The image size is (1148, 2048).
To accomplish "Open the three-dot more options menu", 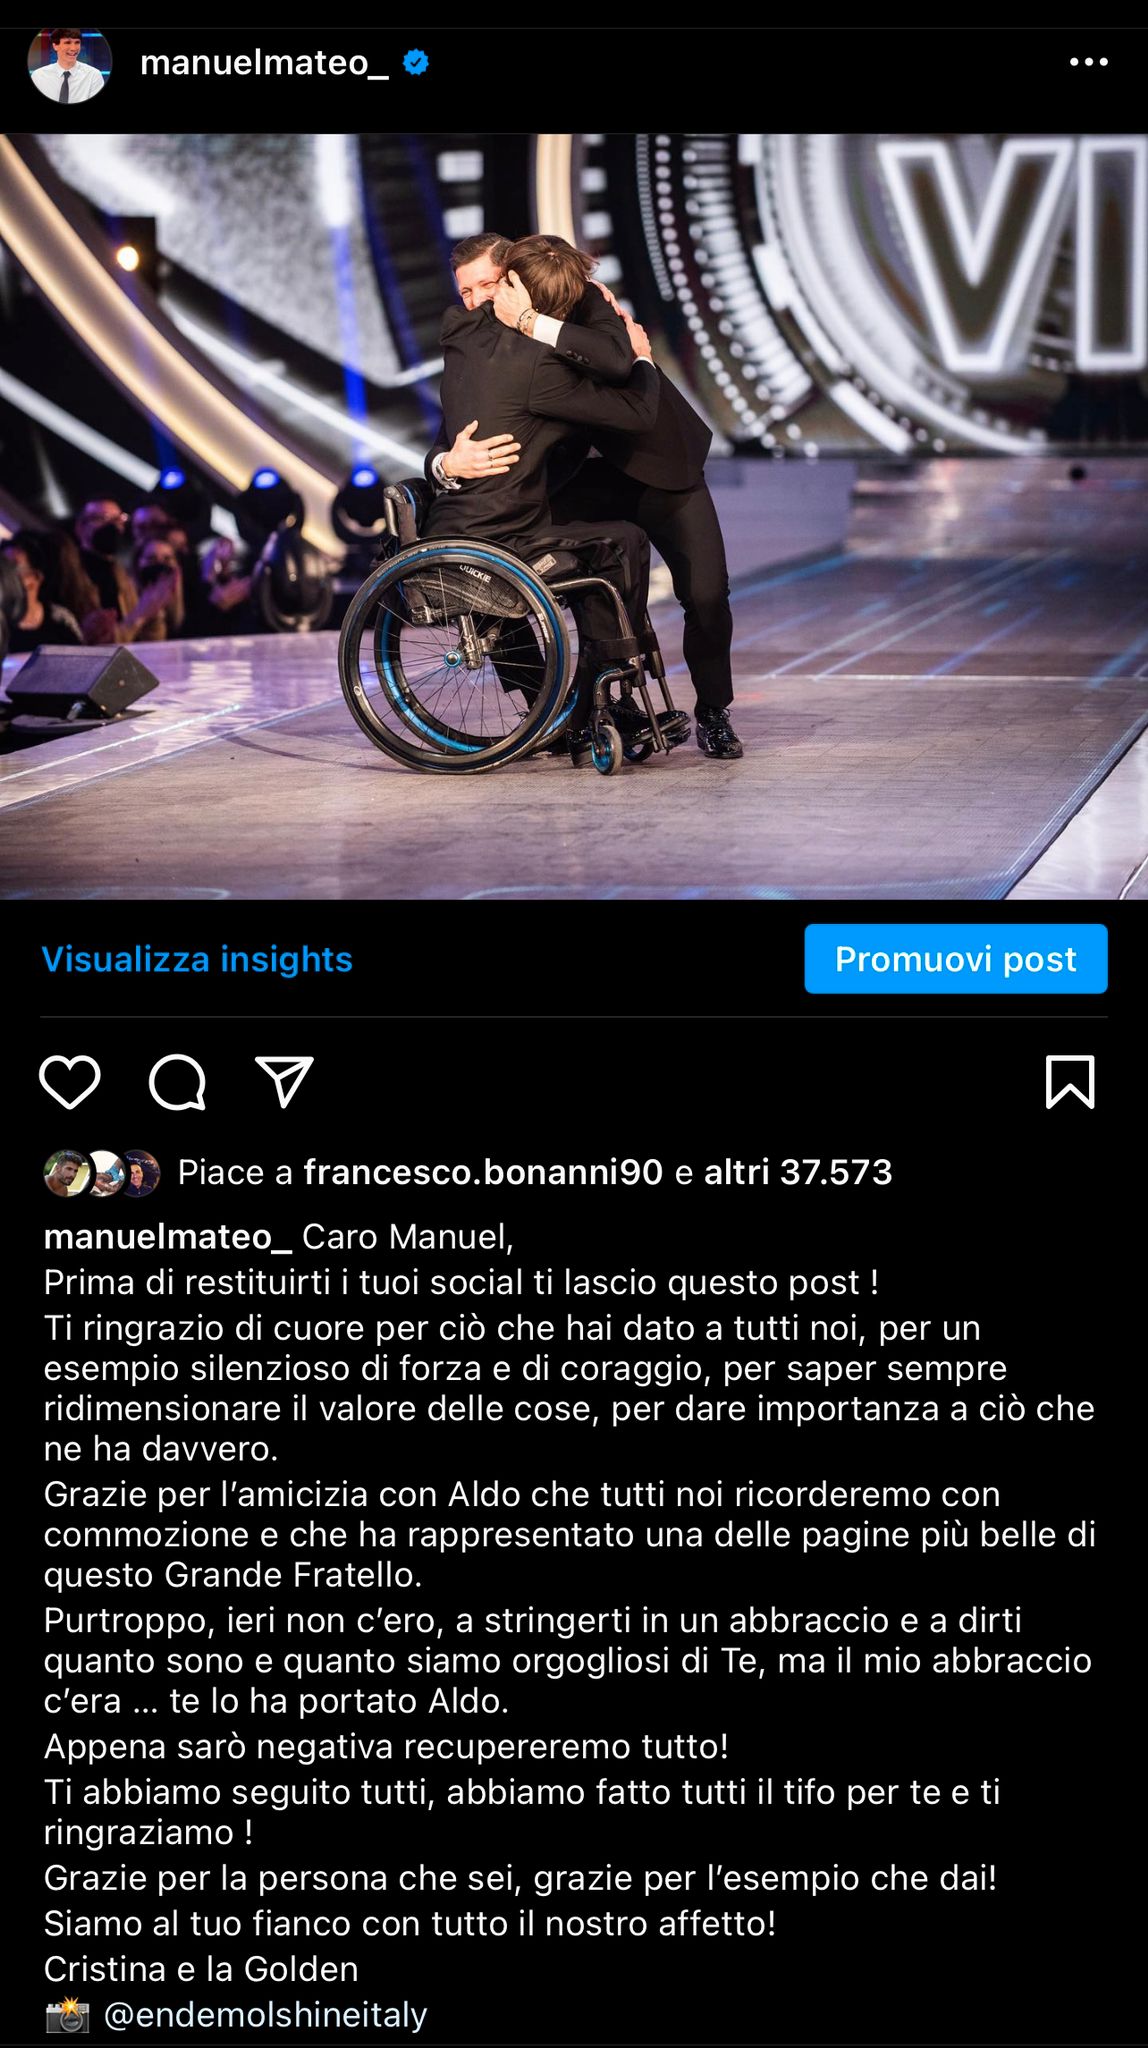I will 1089,62.
